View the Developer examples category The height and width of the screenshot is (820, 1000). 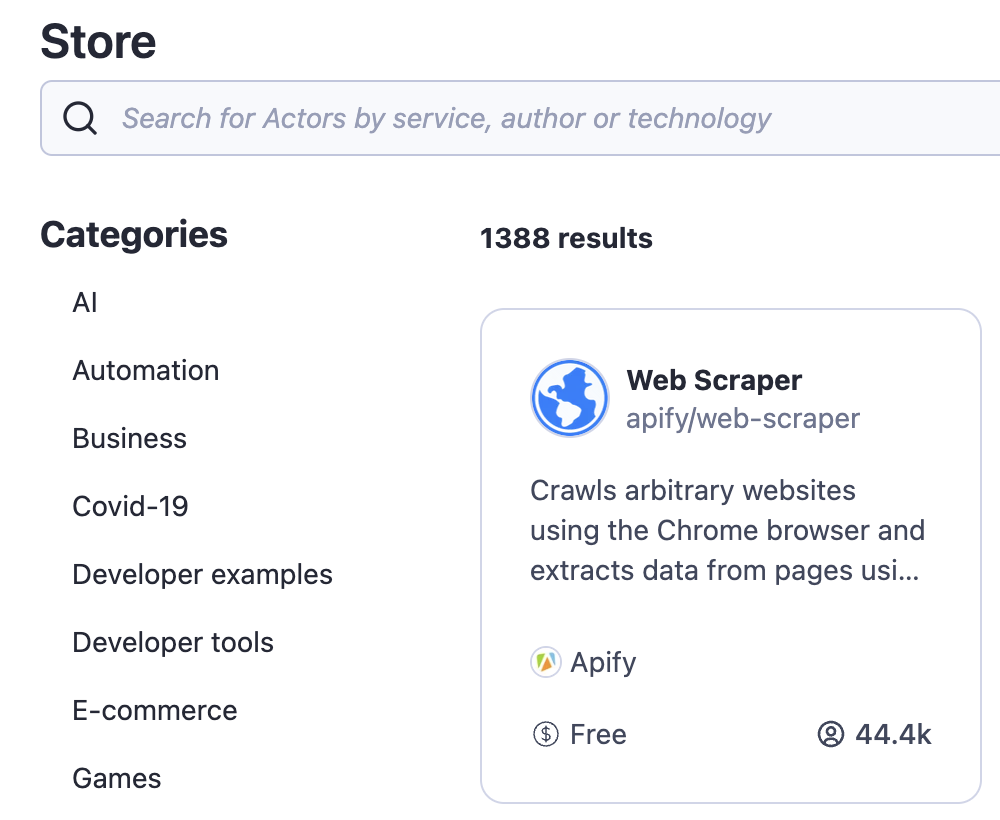coord(203,574)
